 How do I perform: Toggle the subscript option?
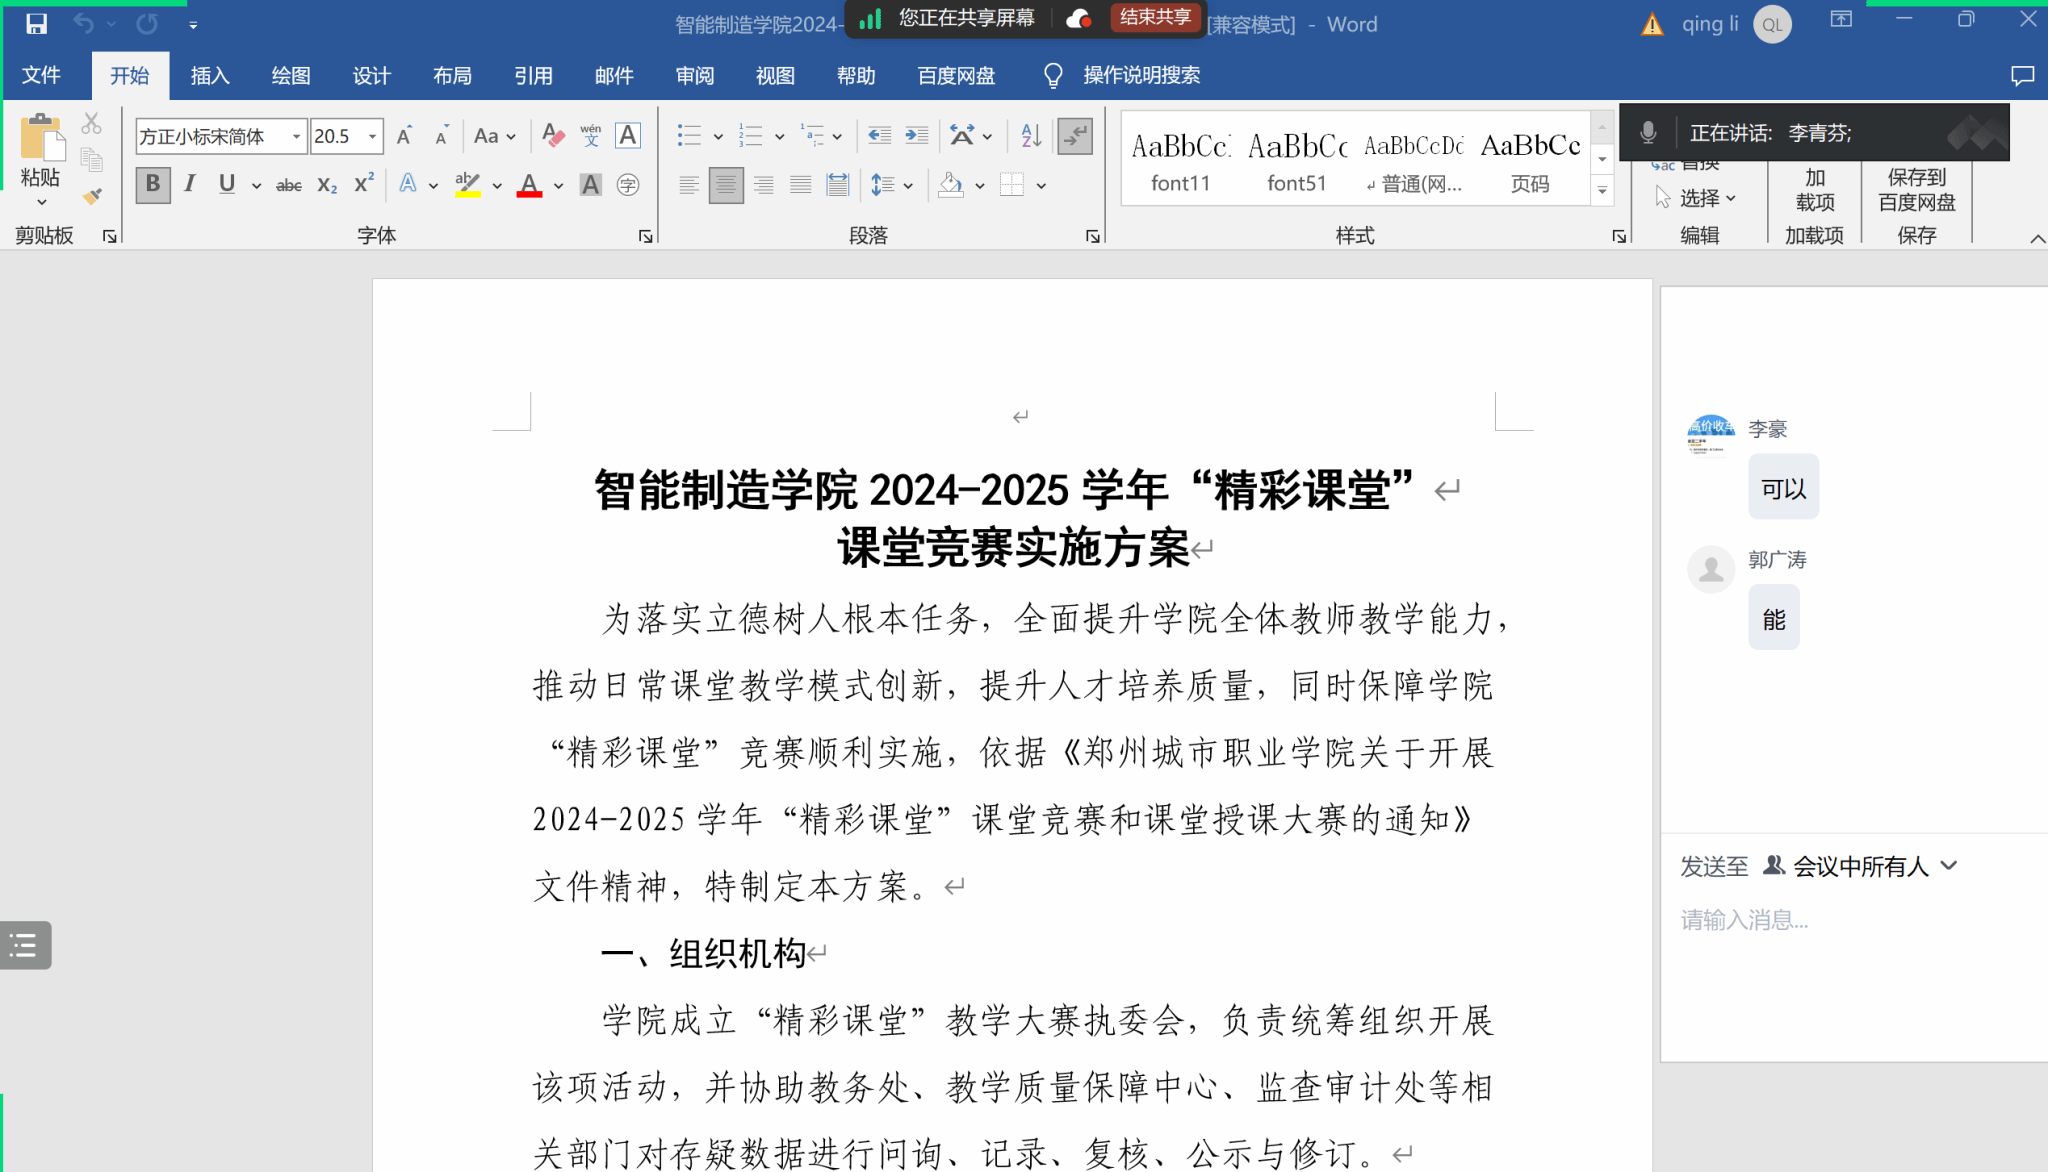click(x=325, y=184)
